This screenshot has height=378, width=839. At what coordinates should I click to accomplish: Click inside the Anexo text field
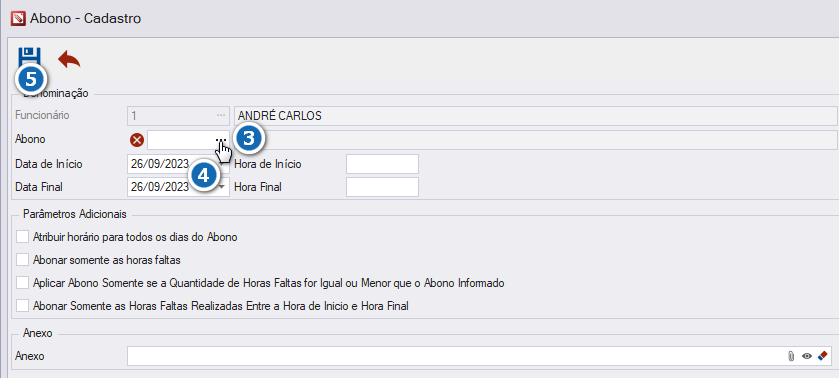[456, 356]
